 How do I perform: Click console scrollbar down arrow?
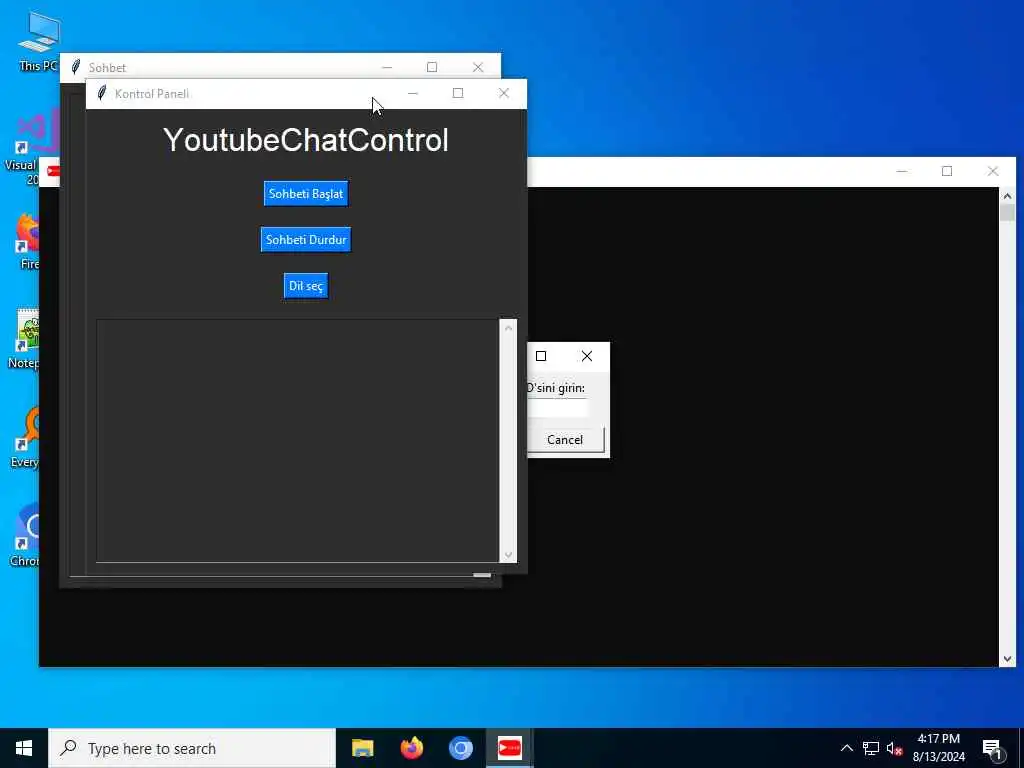[x=1007, y=659]
